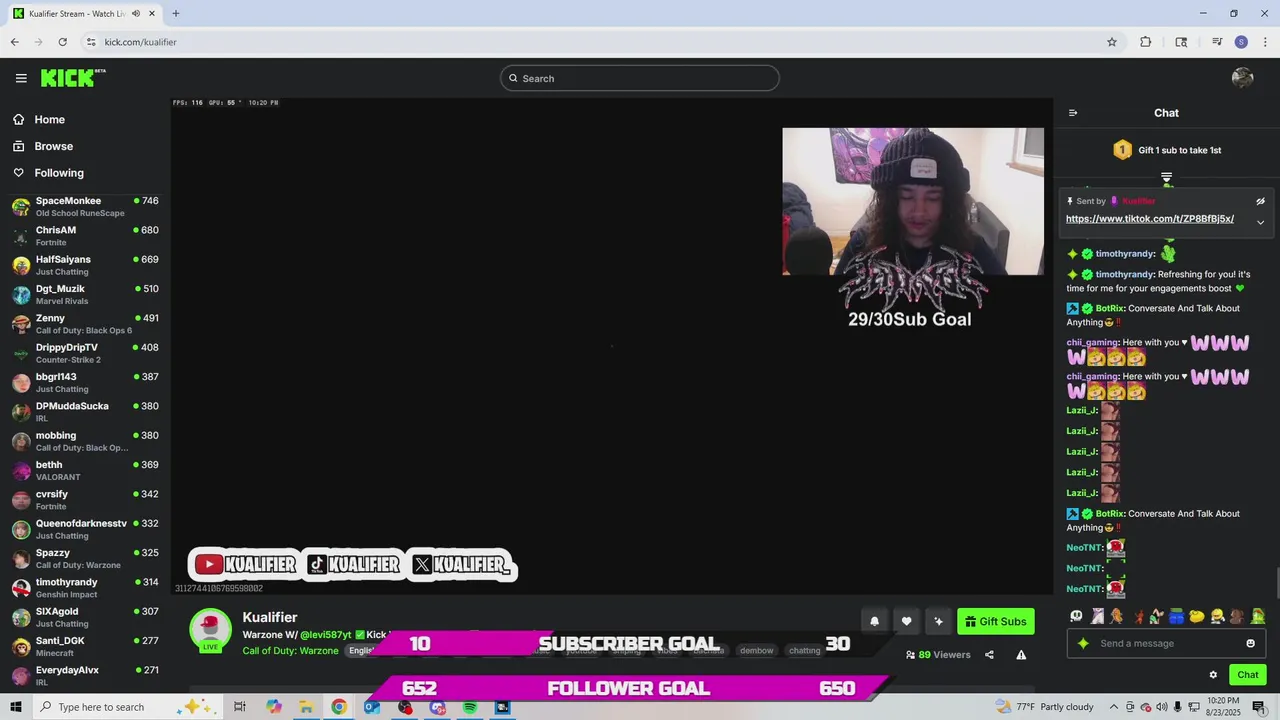The width and height of the screenshot is (1280, 720).
Task: Hide the pinned message
Action: pyautogui.click(x=1260, y=201)
